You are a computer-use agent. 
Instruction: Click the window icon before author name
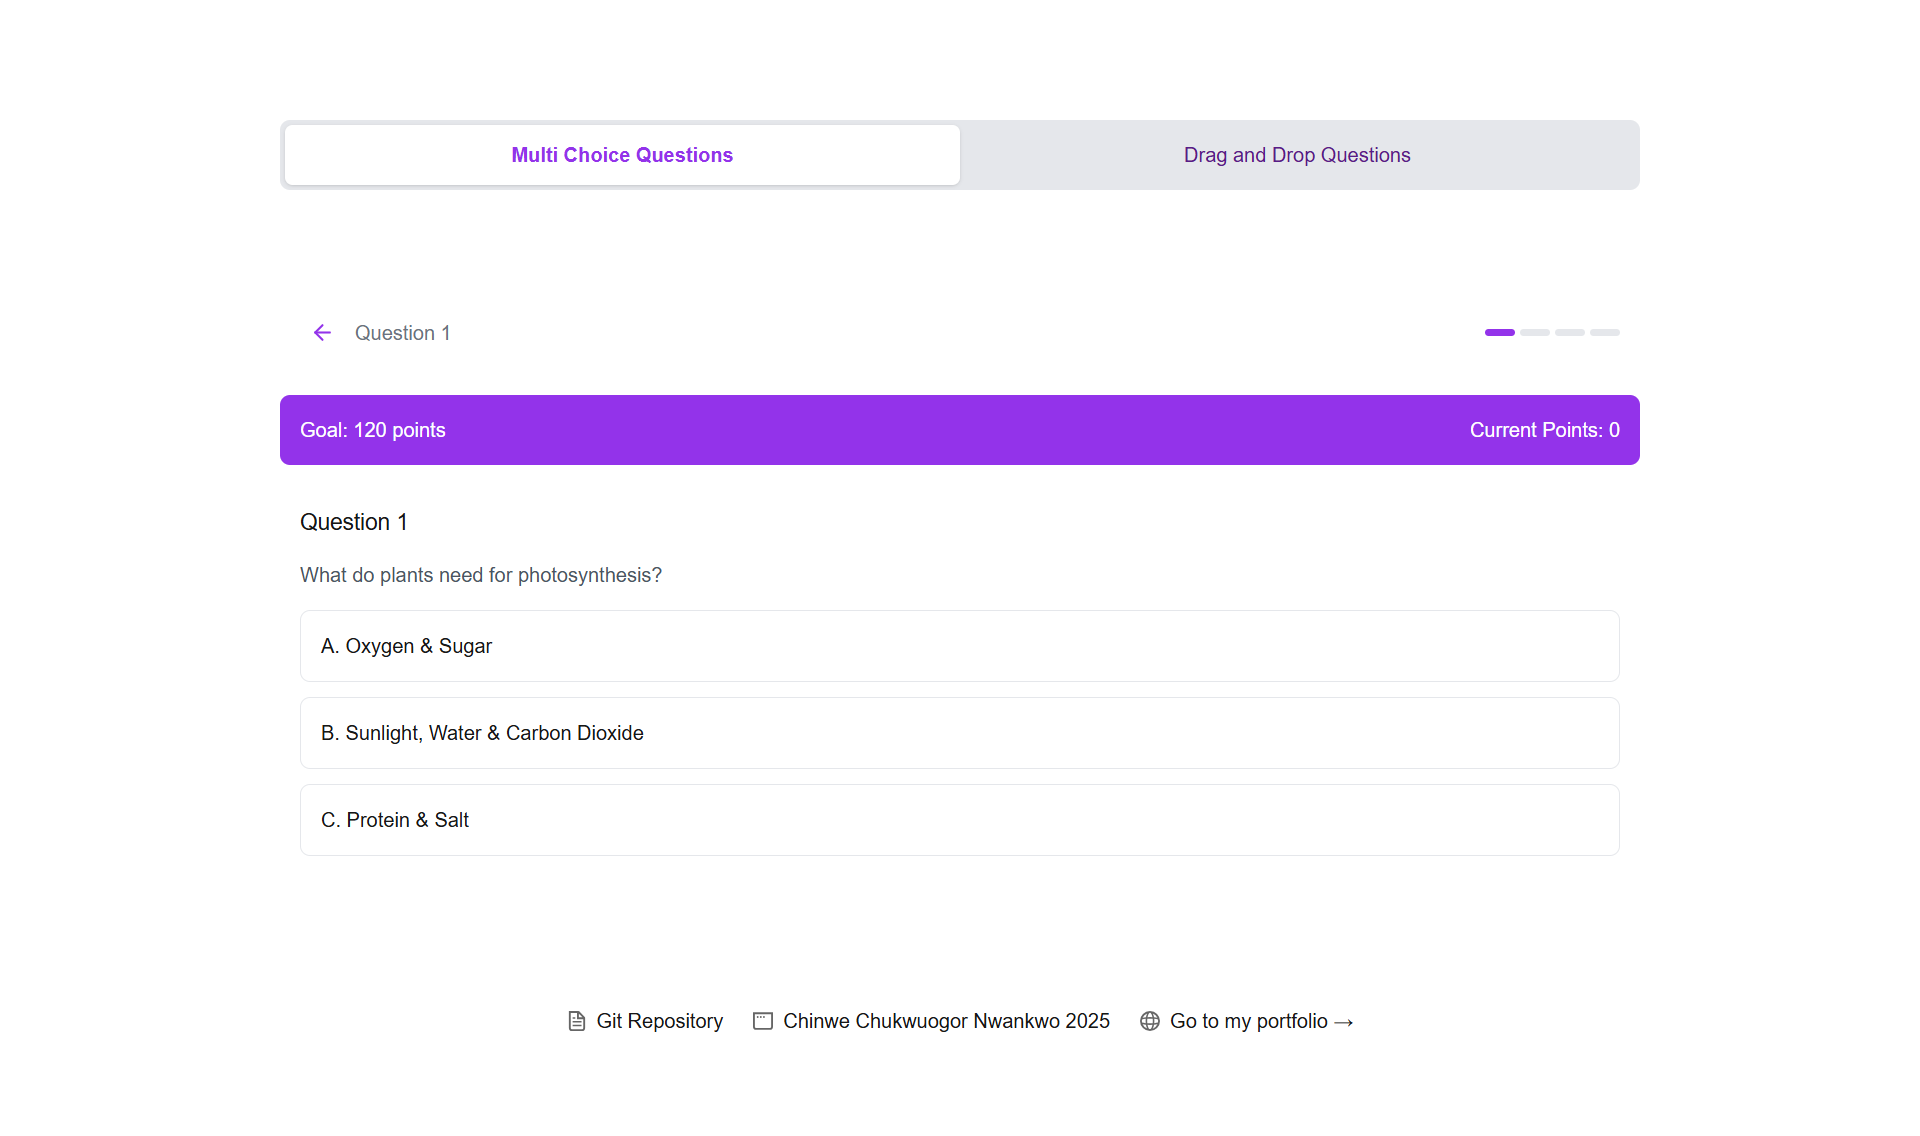pyautogui.click(x=763, y=1021)
